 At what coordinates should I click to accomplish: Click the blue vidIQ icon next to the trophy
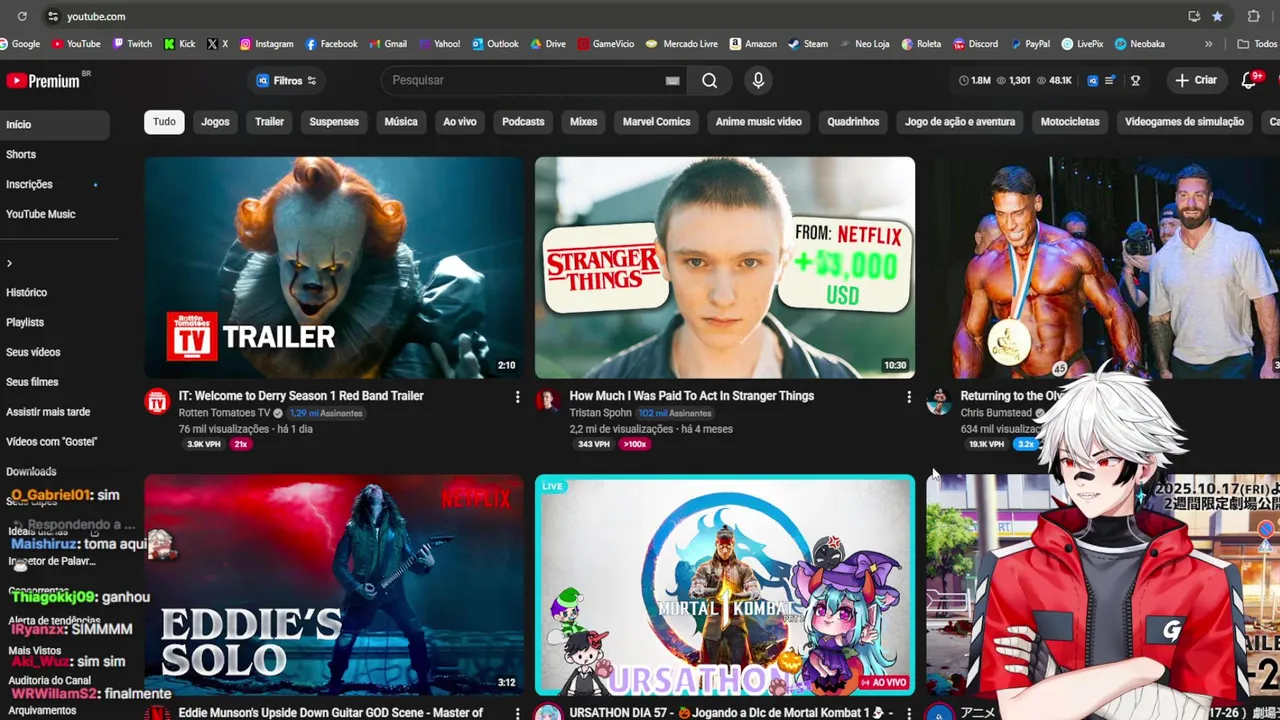point(1093,80)
